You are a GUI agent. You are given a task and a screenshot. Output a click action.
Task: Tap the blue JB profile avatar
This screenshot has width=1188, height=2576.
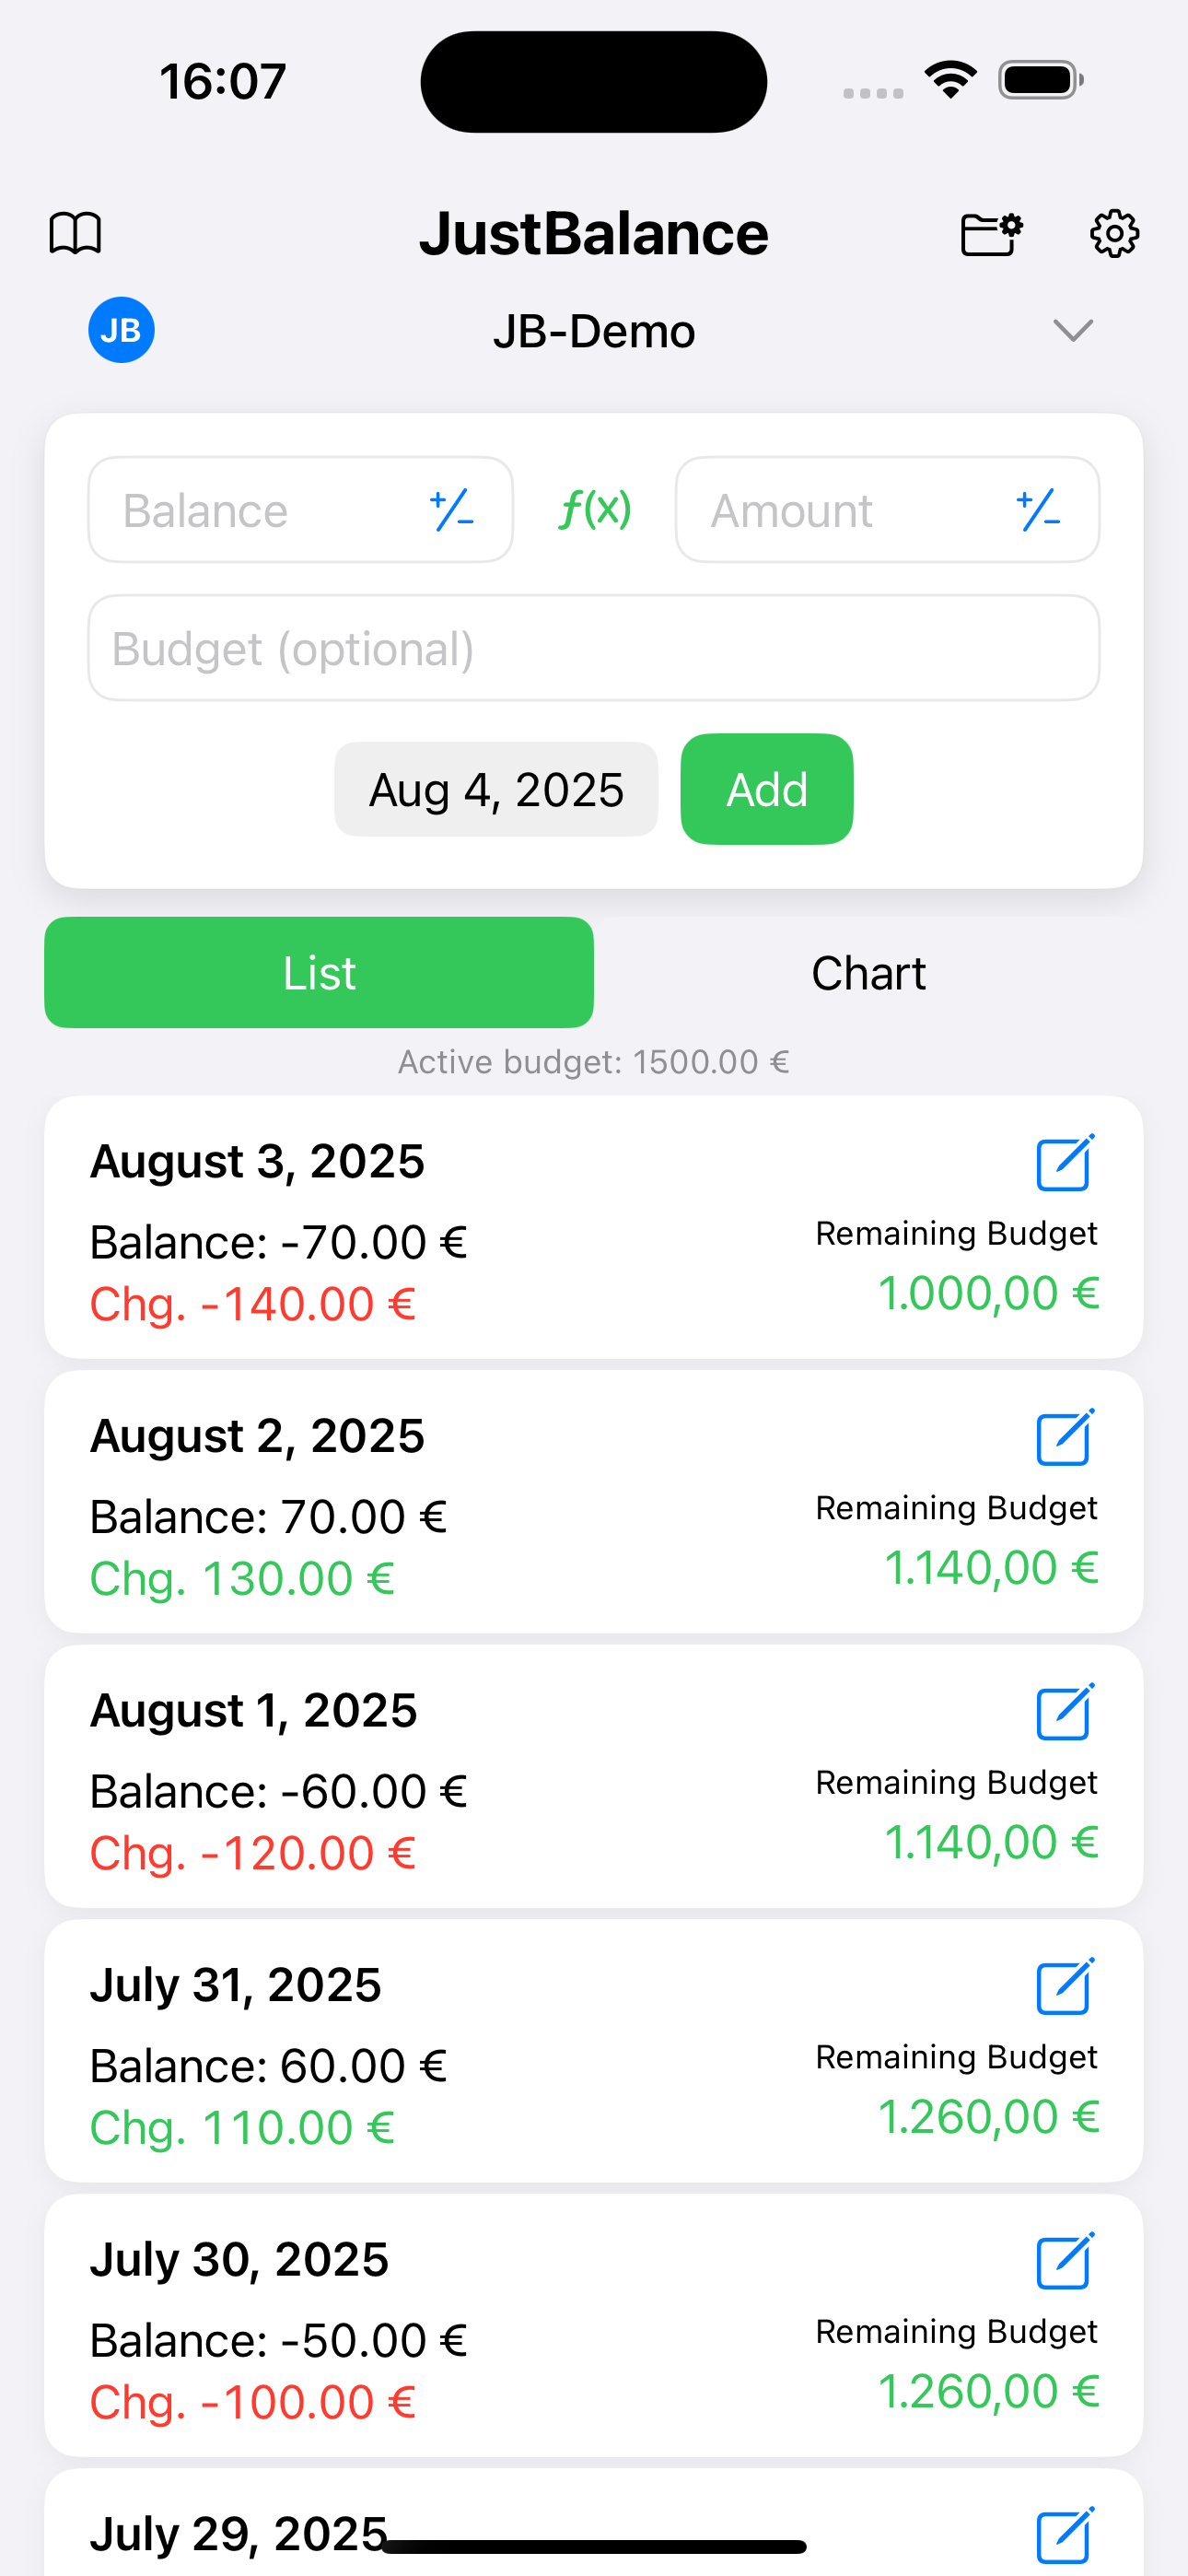coord(121,330)
